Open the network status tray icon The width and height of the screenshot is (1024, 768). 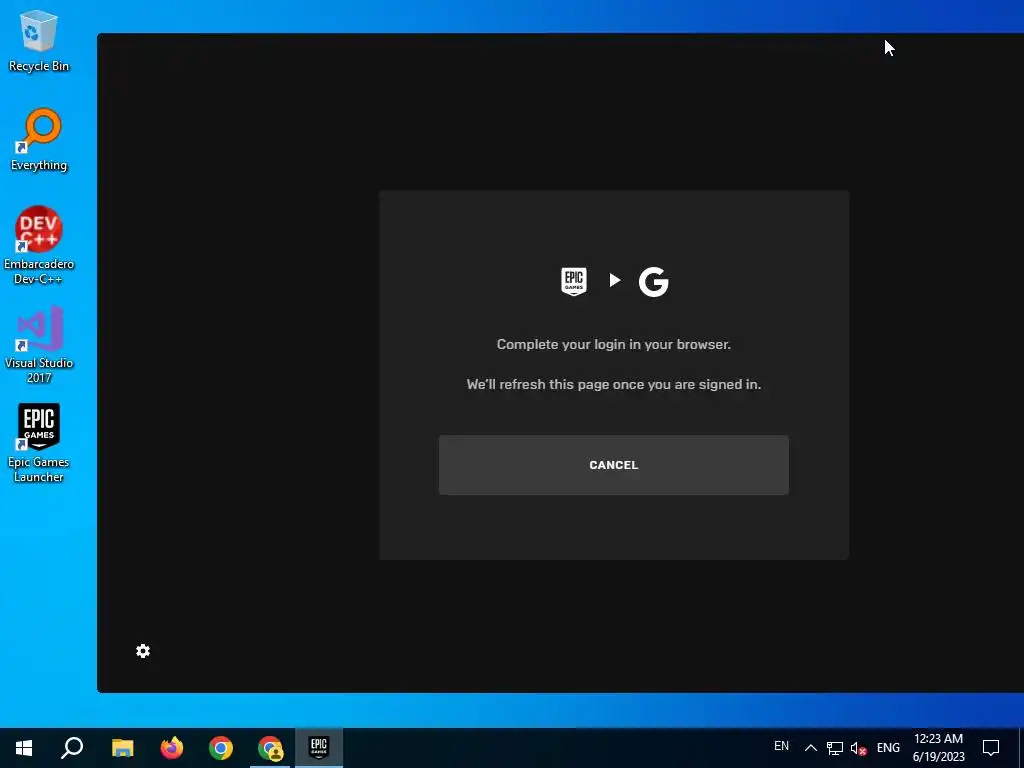coord(835,748)
